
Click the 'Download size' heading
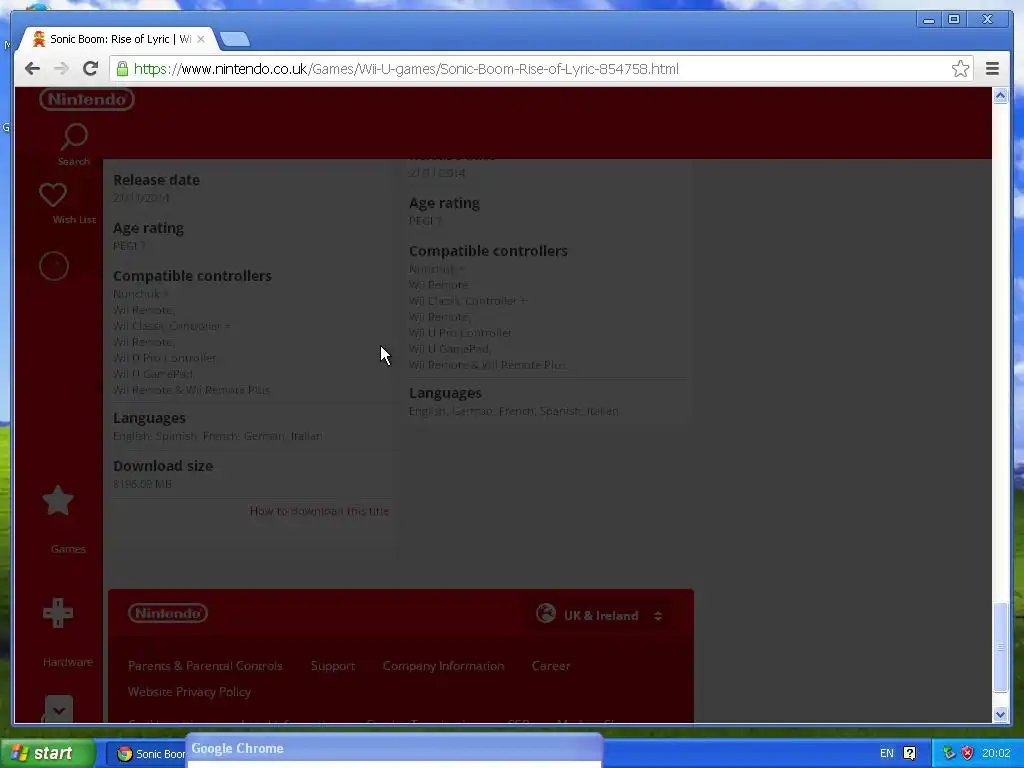pyautogui.click(x=163, y=466)
